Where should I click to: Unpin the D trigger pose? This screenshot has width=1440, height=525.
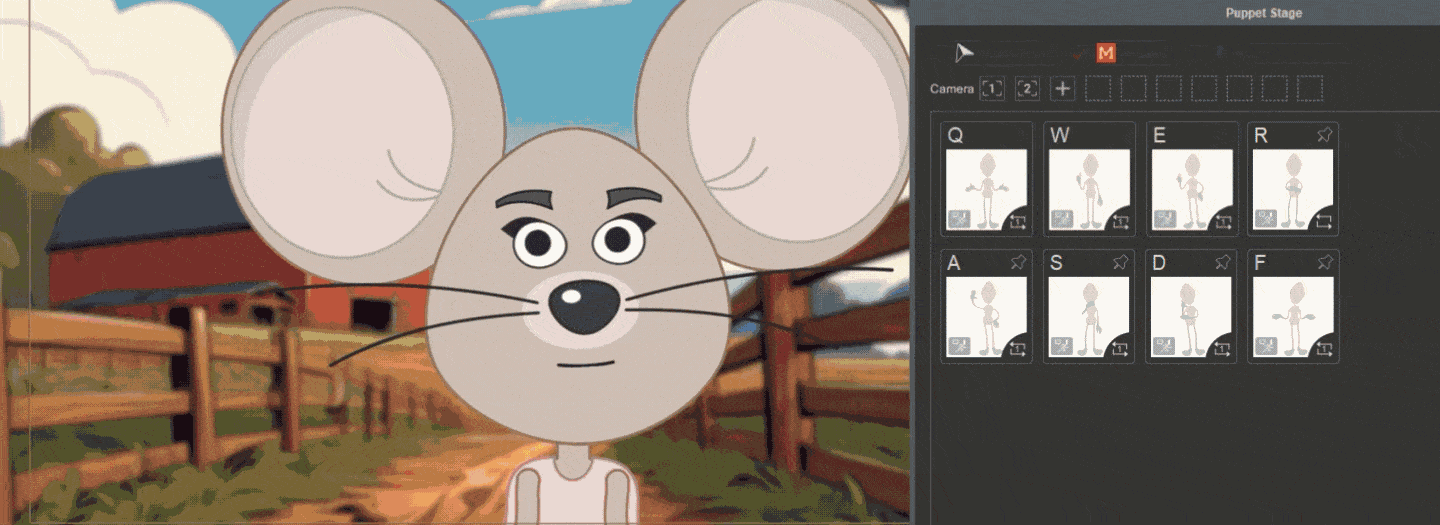[1222, 263]
